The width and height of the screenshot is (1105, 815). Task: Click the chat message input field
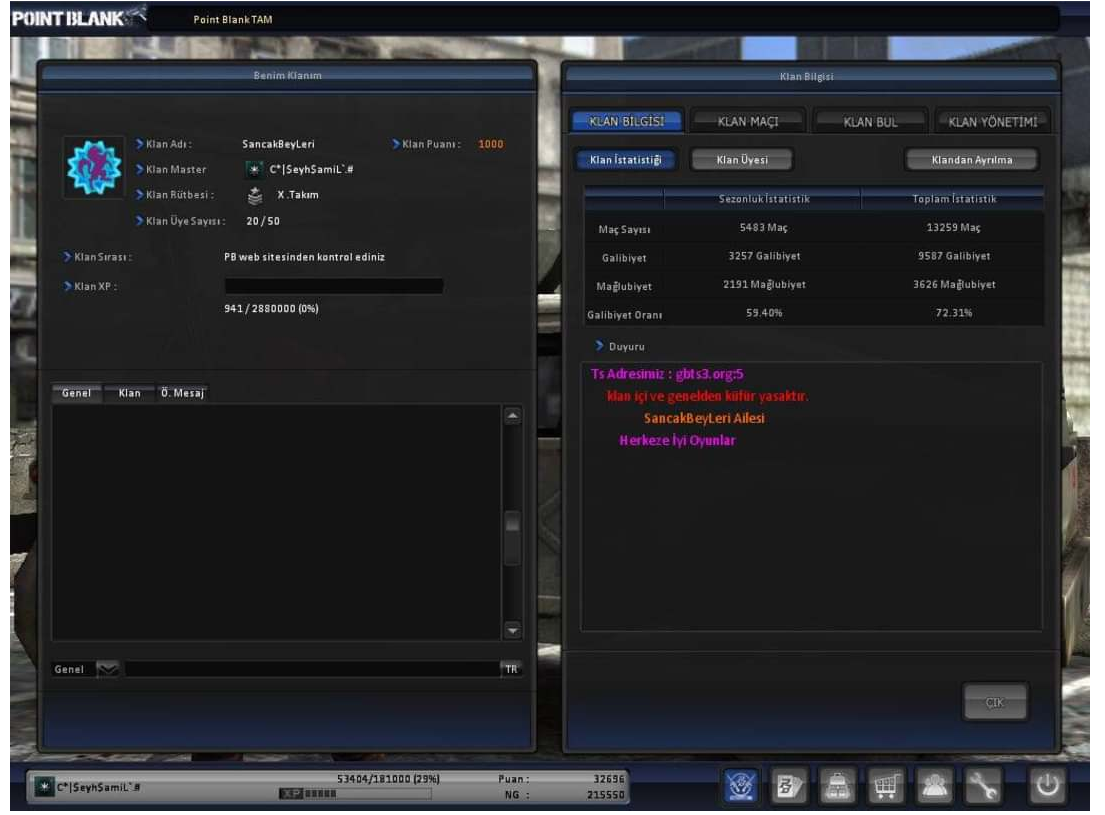coord(311,668)
